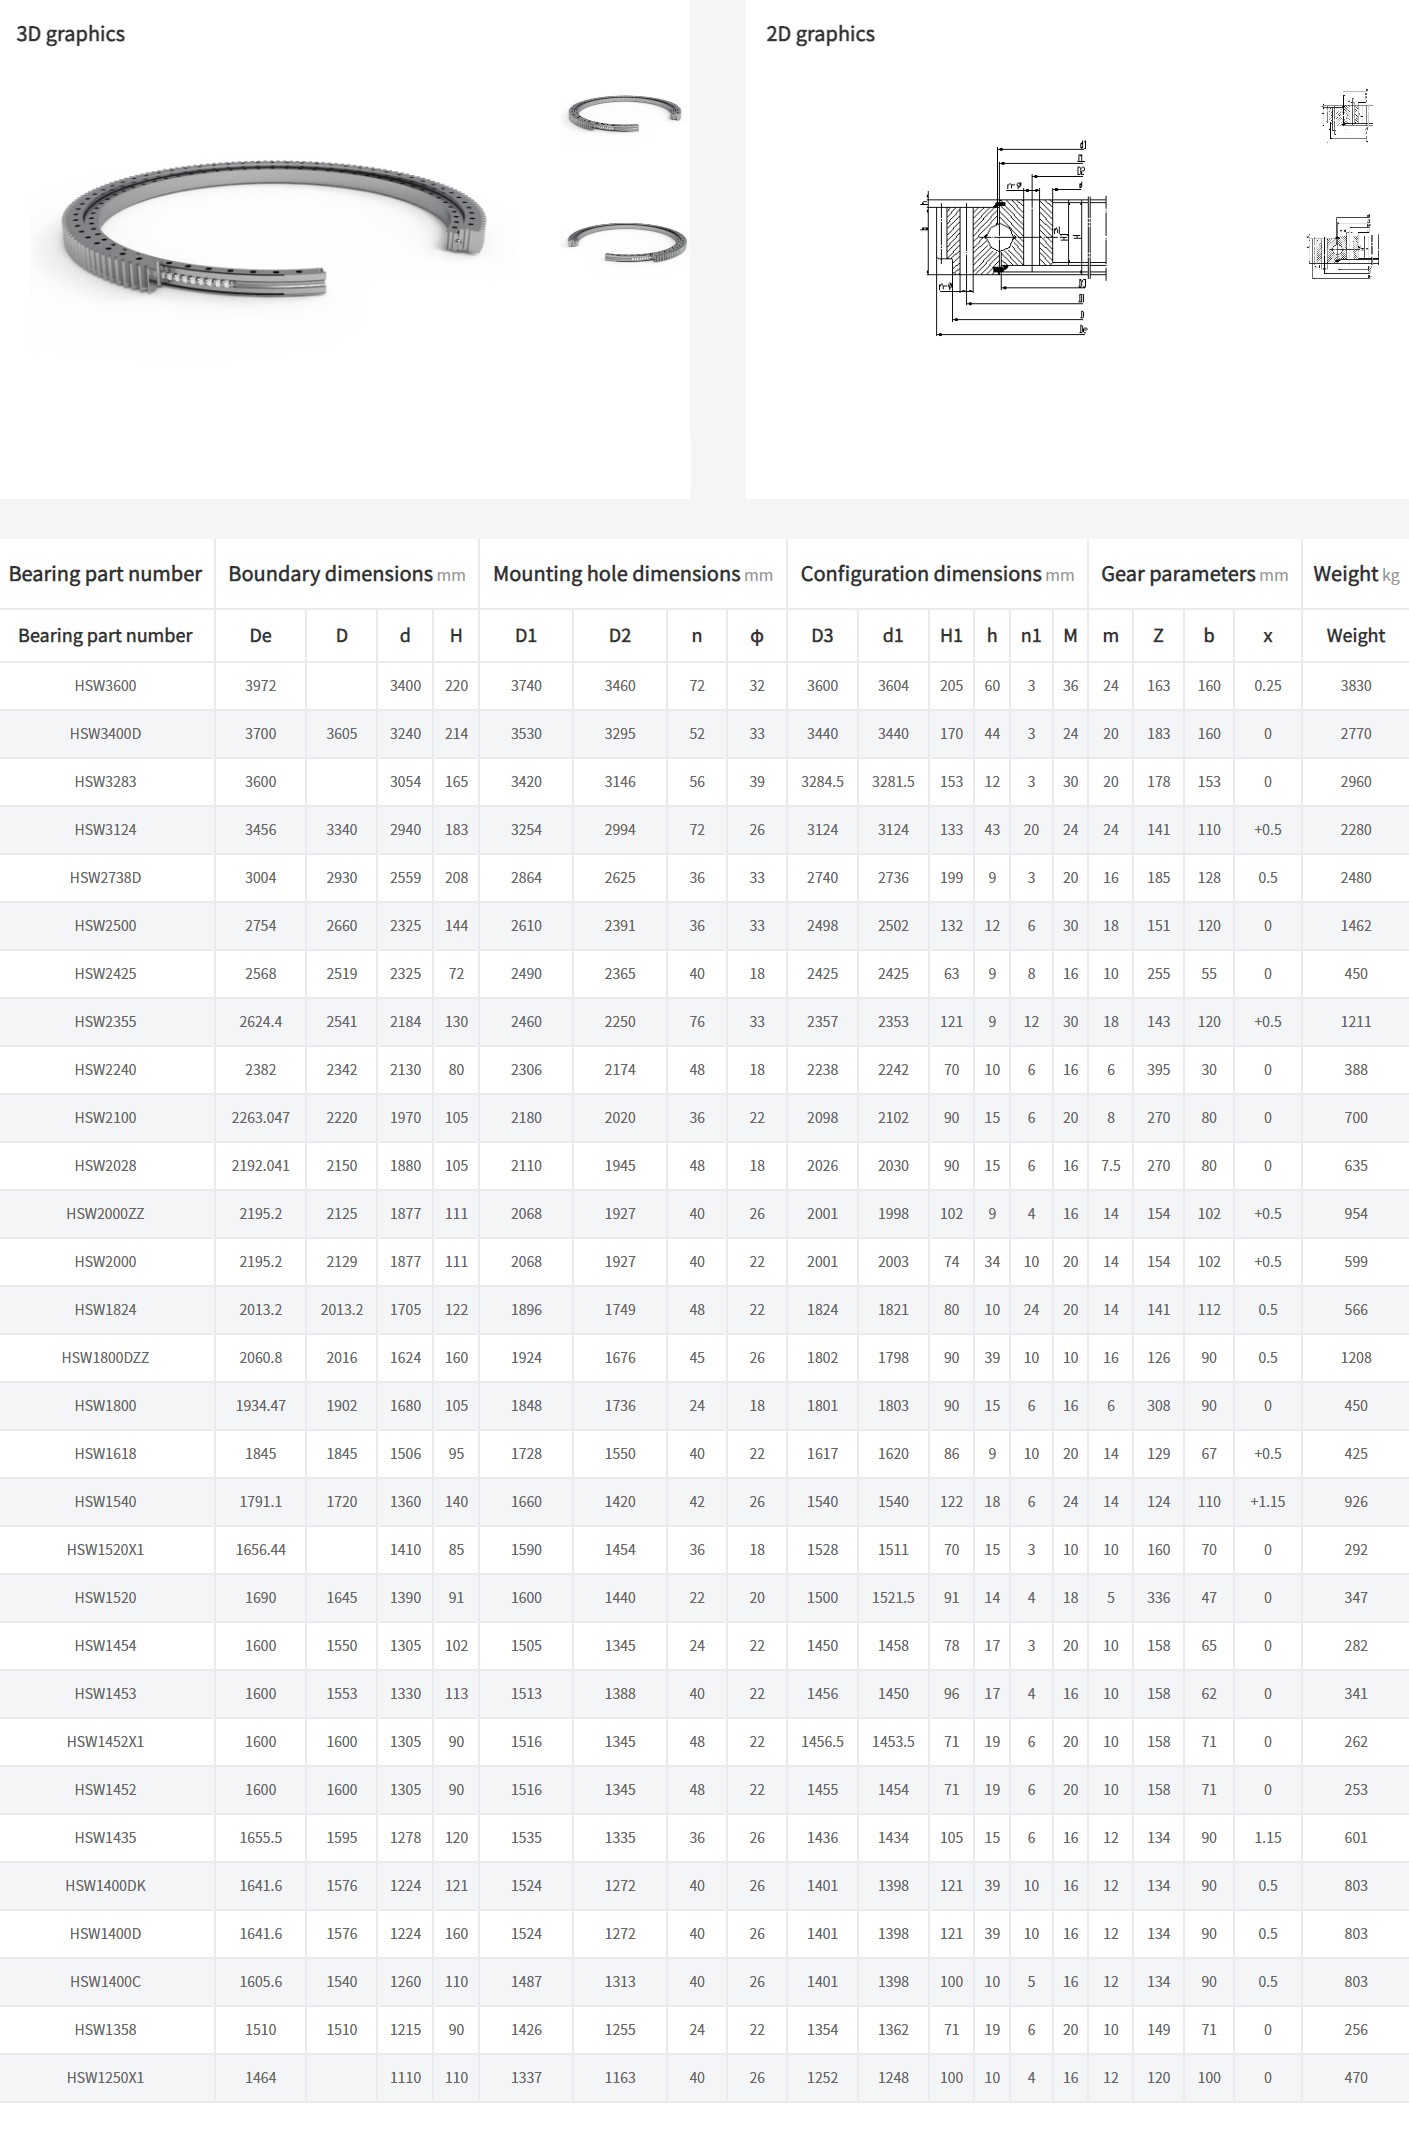Click the 395 Z value for HSW2240
The width and height of the screenshot is (1409, 2130).
point(1158,1070)
